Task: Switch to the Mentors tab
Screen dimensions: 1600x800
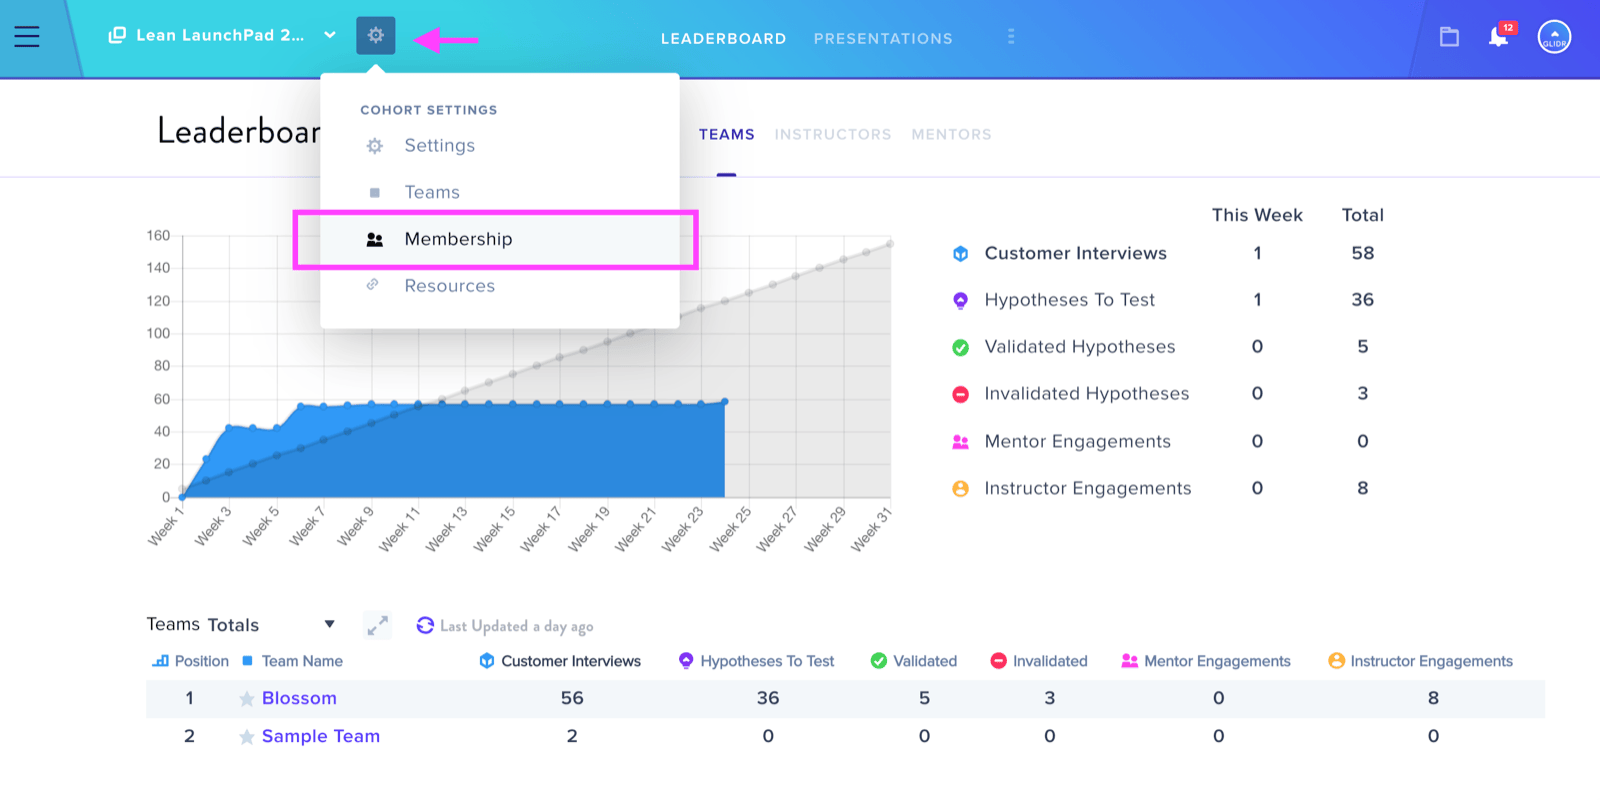Action: tap(951, 134)
